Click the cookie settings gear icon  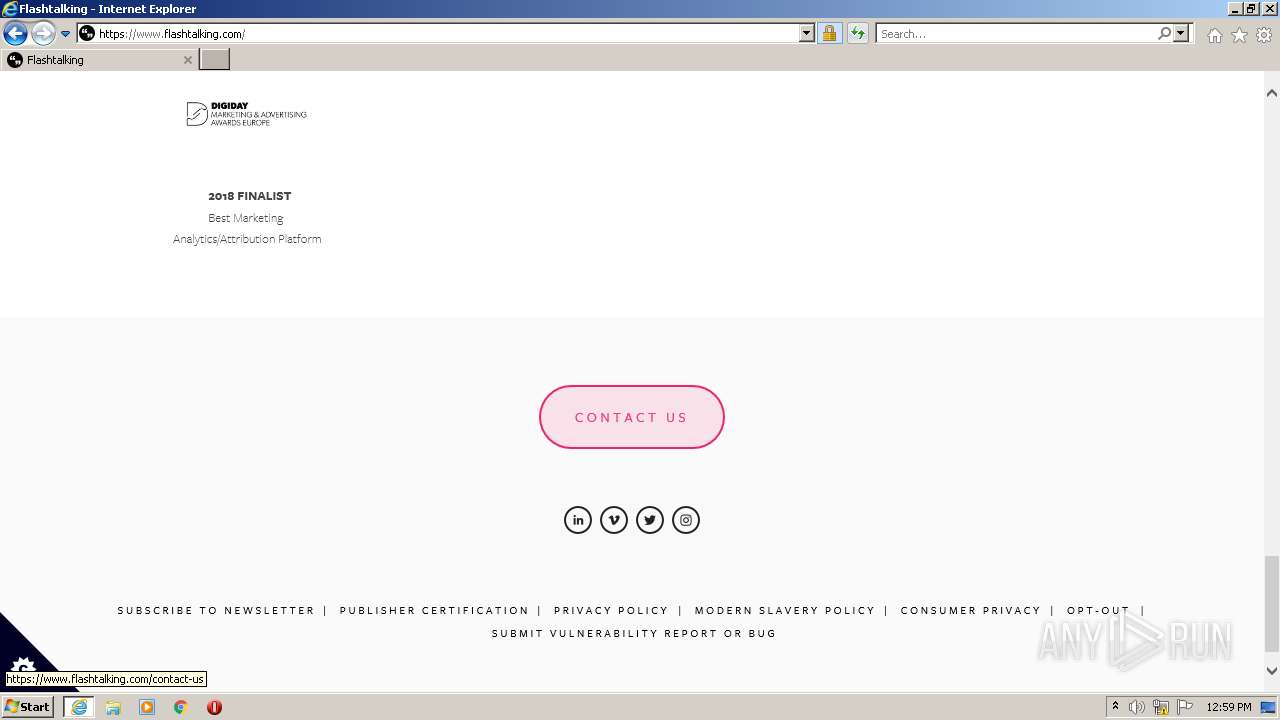click(22, 665)
